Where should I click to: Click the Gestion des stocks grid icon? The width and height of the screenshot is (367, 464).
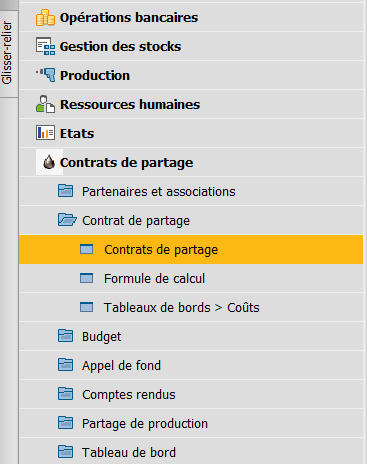pyautogui.click(x=45, y=46)
